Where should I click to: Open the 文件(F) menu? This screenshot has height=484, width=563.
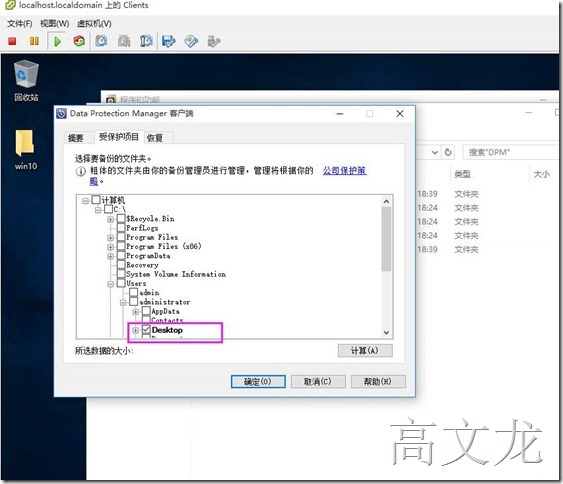[x=19, y=24]
